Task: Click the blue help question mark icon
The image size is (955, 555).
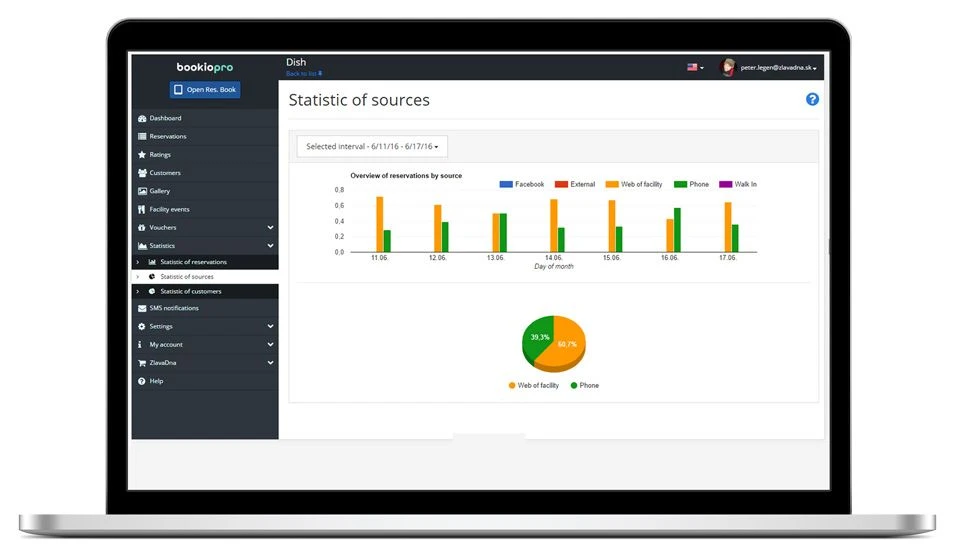Action: click(812, 99)
